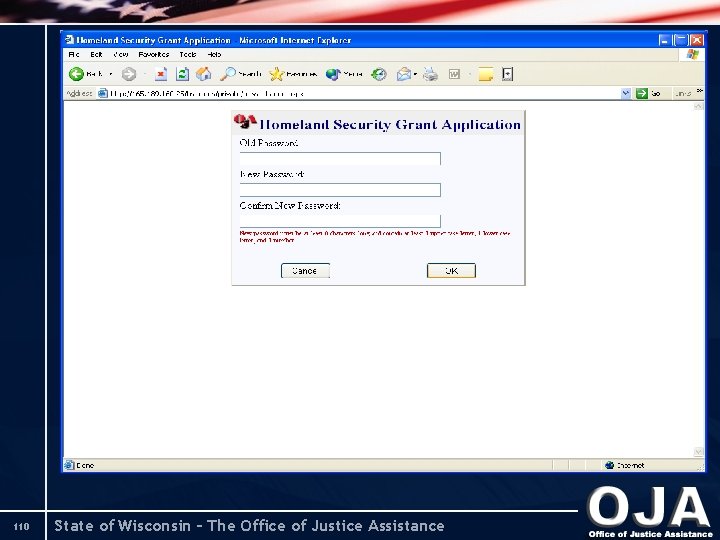720x540 pixels.
Task: Expand the address bar dropdown arrow
Action: (x=625, y=93)
